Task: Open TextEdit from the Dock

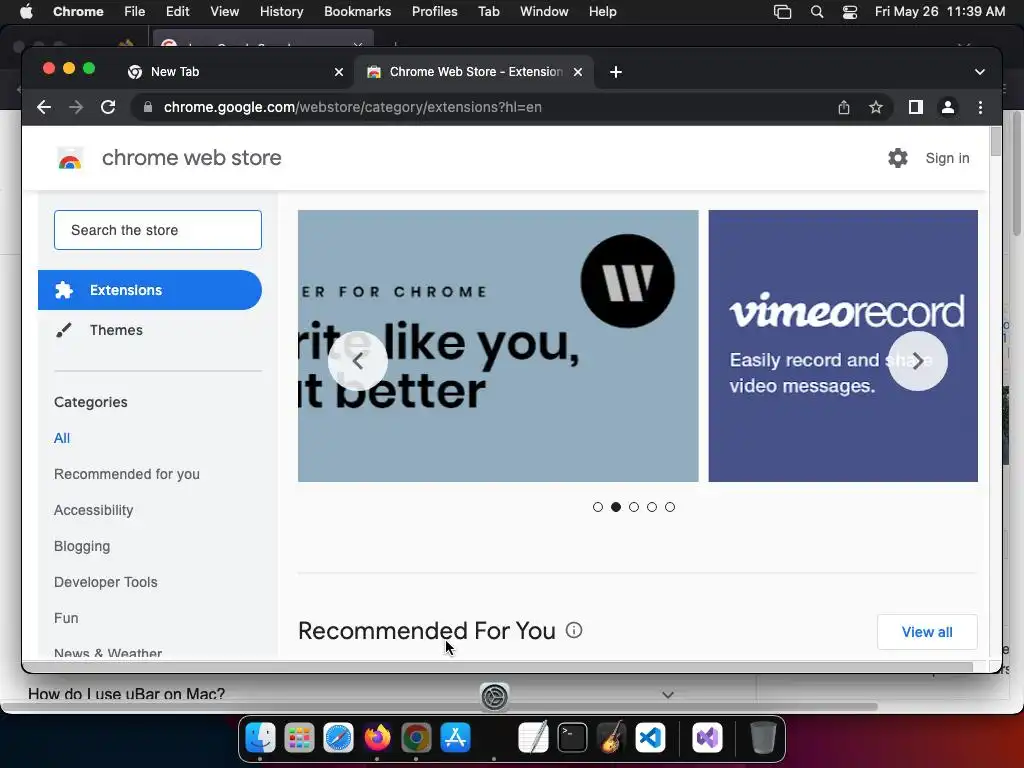Action: tap(533, 738)
